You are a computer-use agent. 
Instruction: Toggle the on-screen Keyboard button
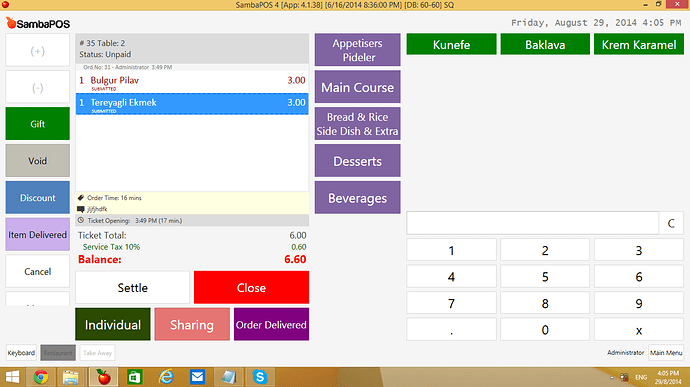pyautogui.click(x=21, y=353)
